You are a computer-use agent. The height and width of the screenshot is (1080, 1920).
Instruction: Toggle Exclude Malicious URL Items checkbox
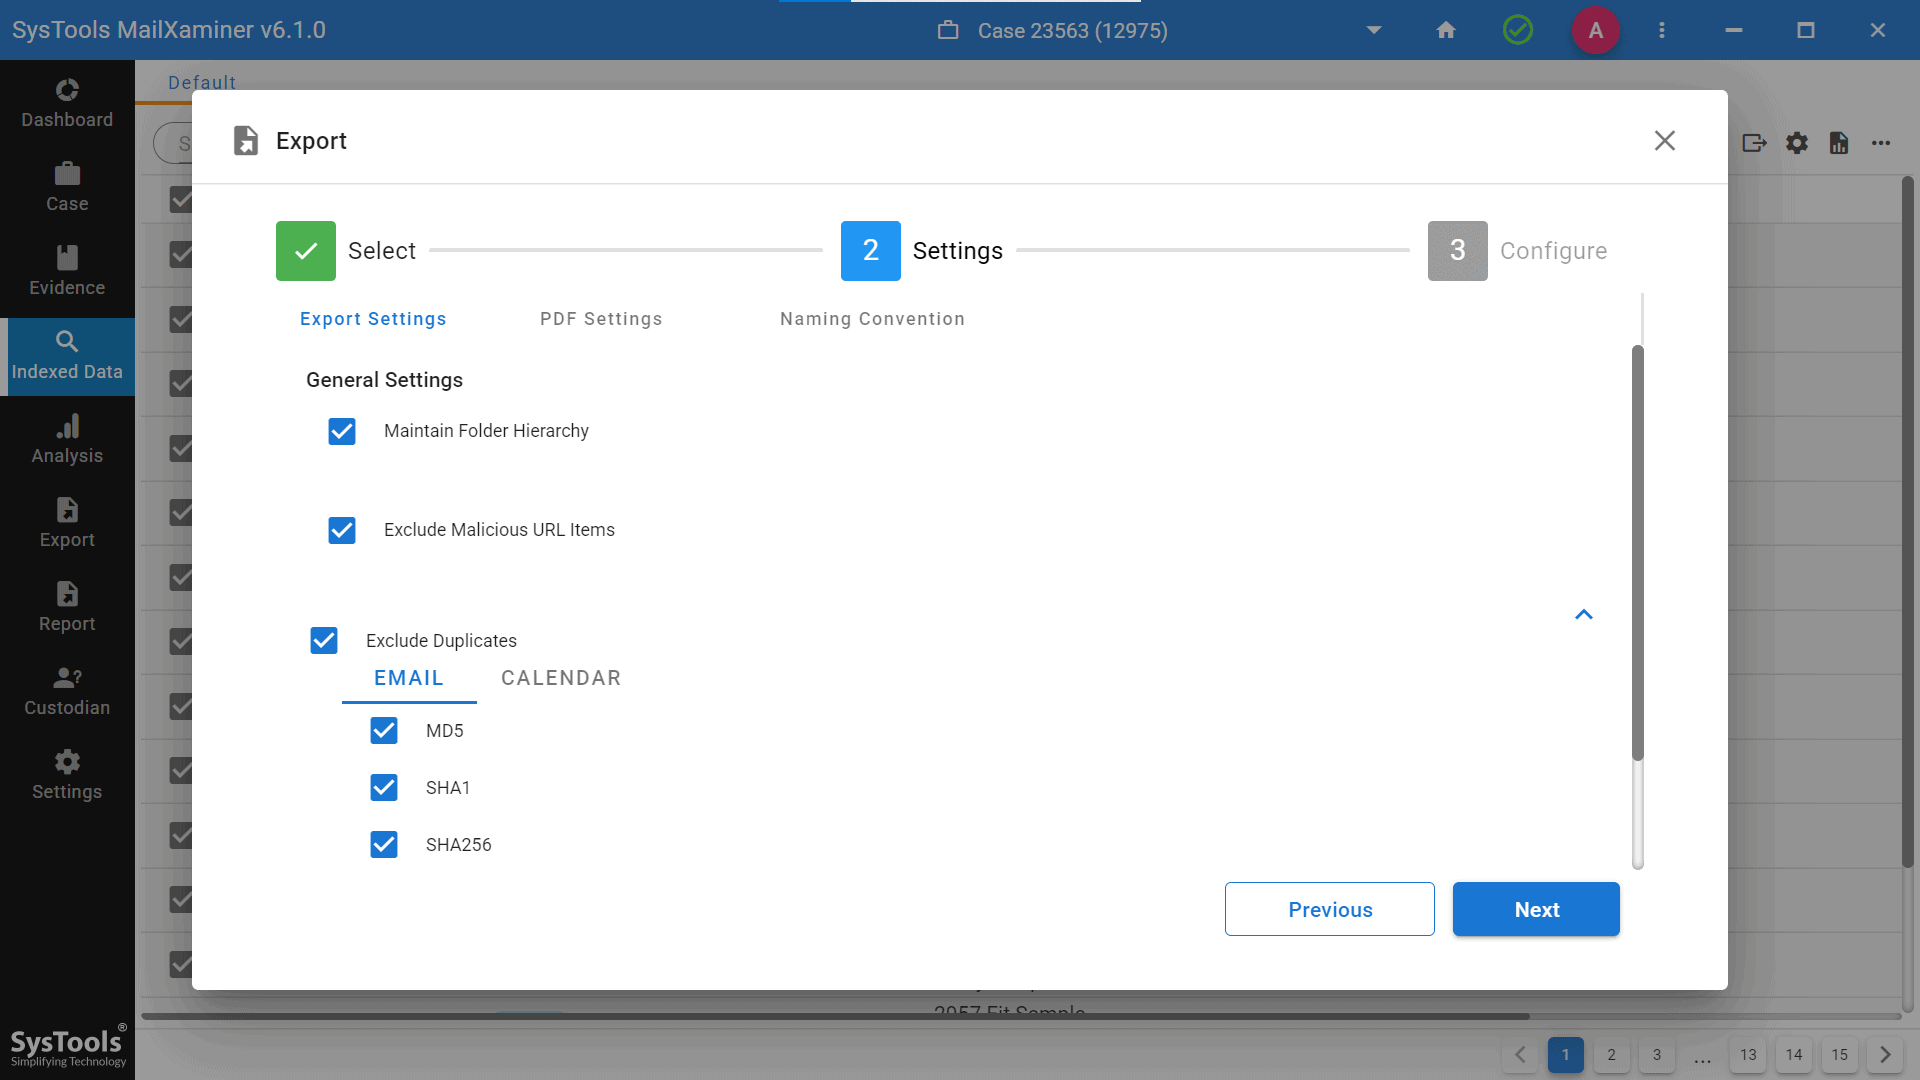coord(342,530)
